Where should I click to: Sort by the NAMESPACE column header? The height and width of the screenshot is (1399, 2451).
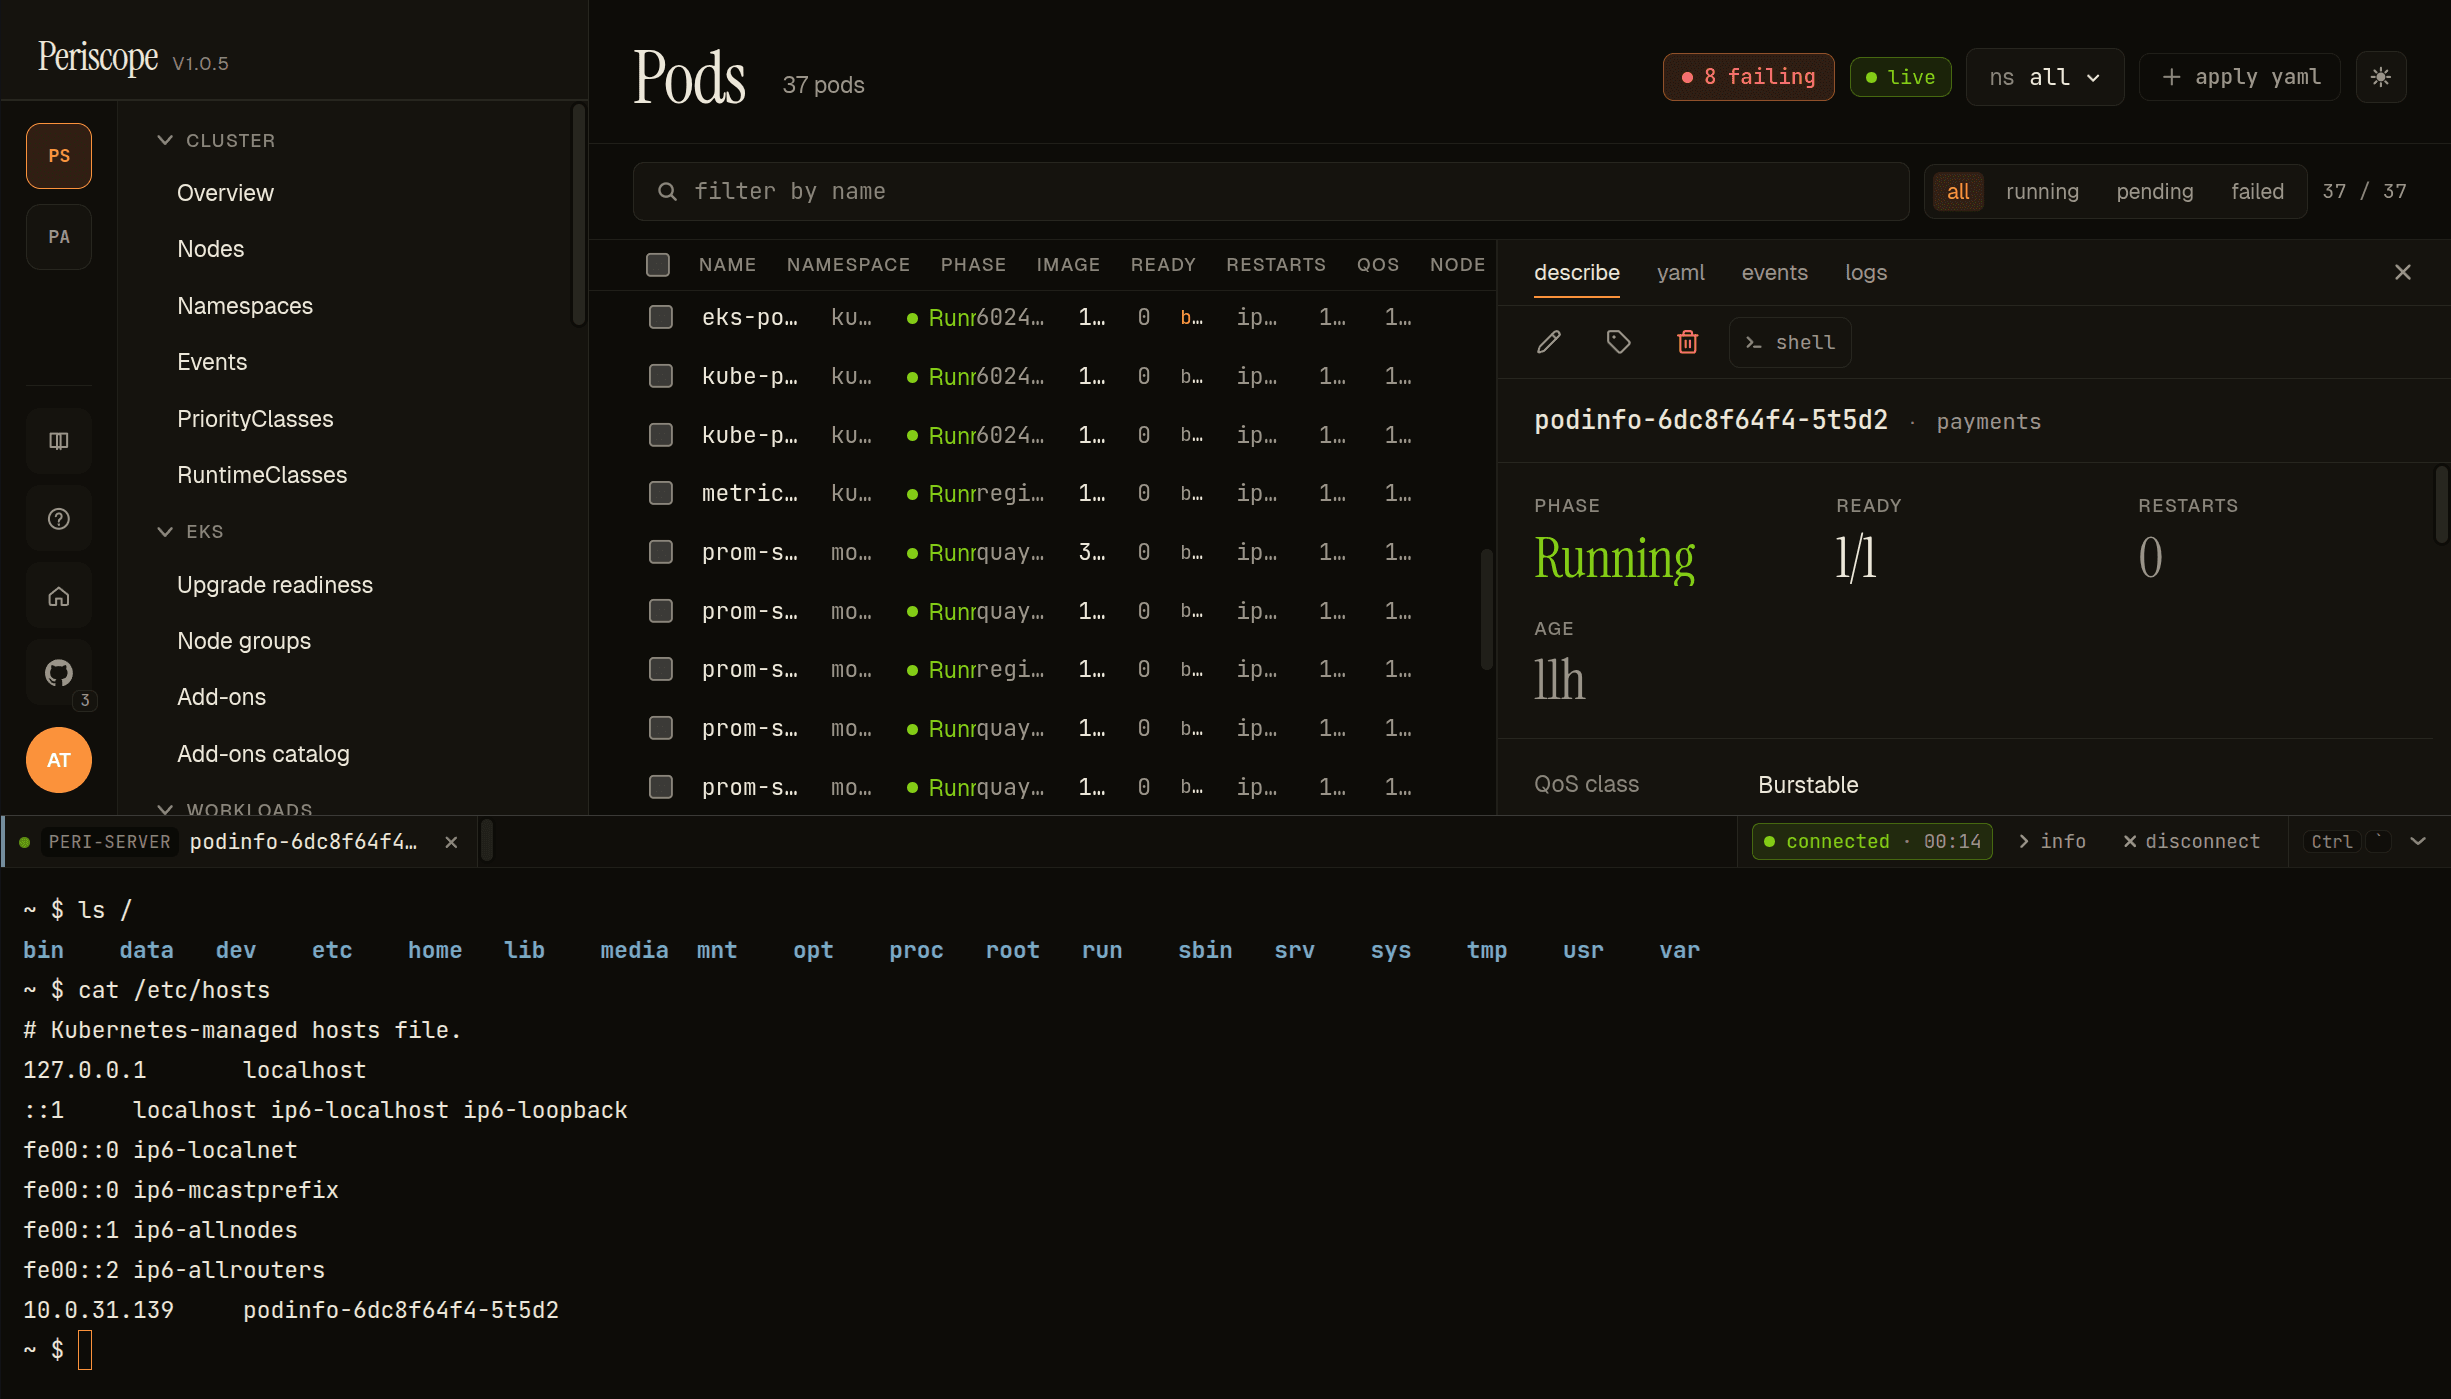(848, 264)
